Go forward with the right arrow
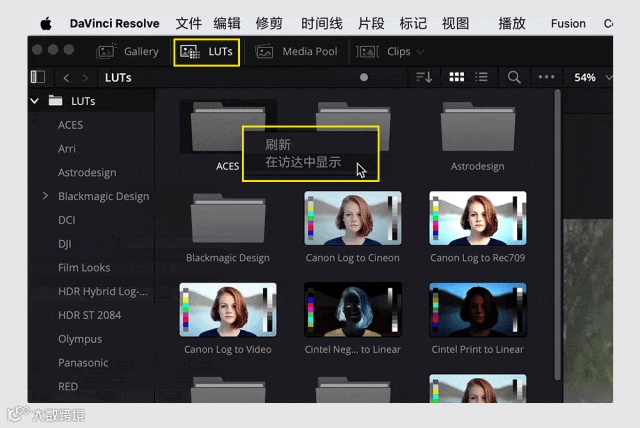640x428 pixels. [85, 78]
